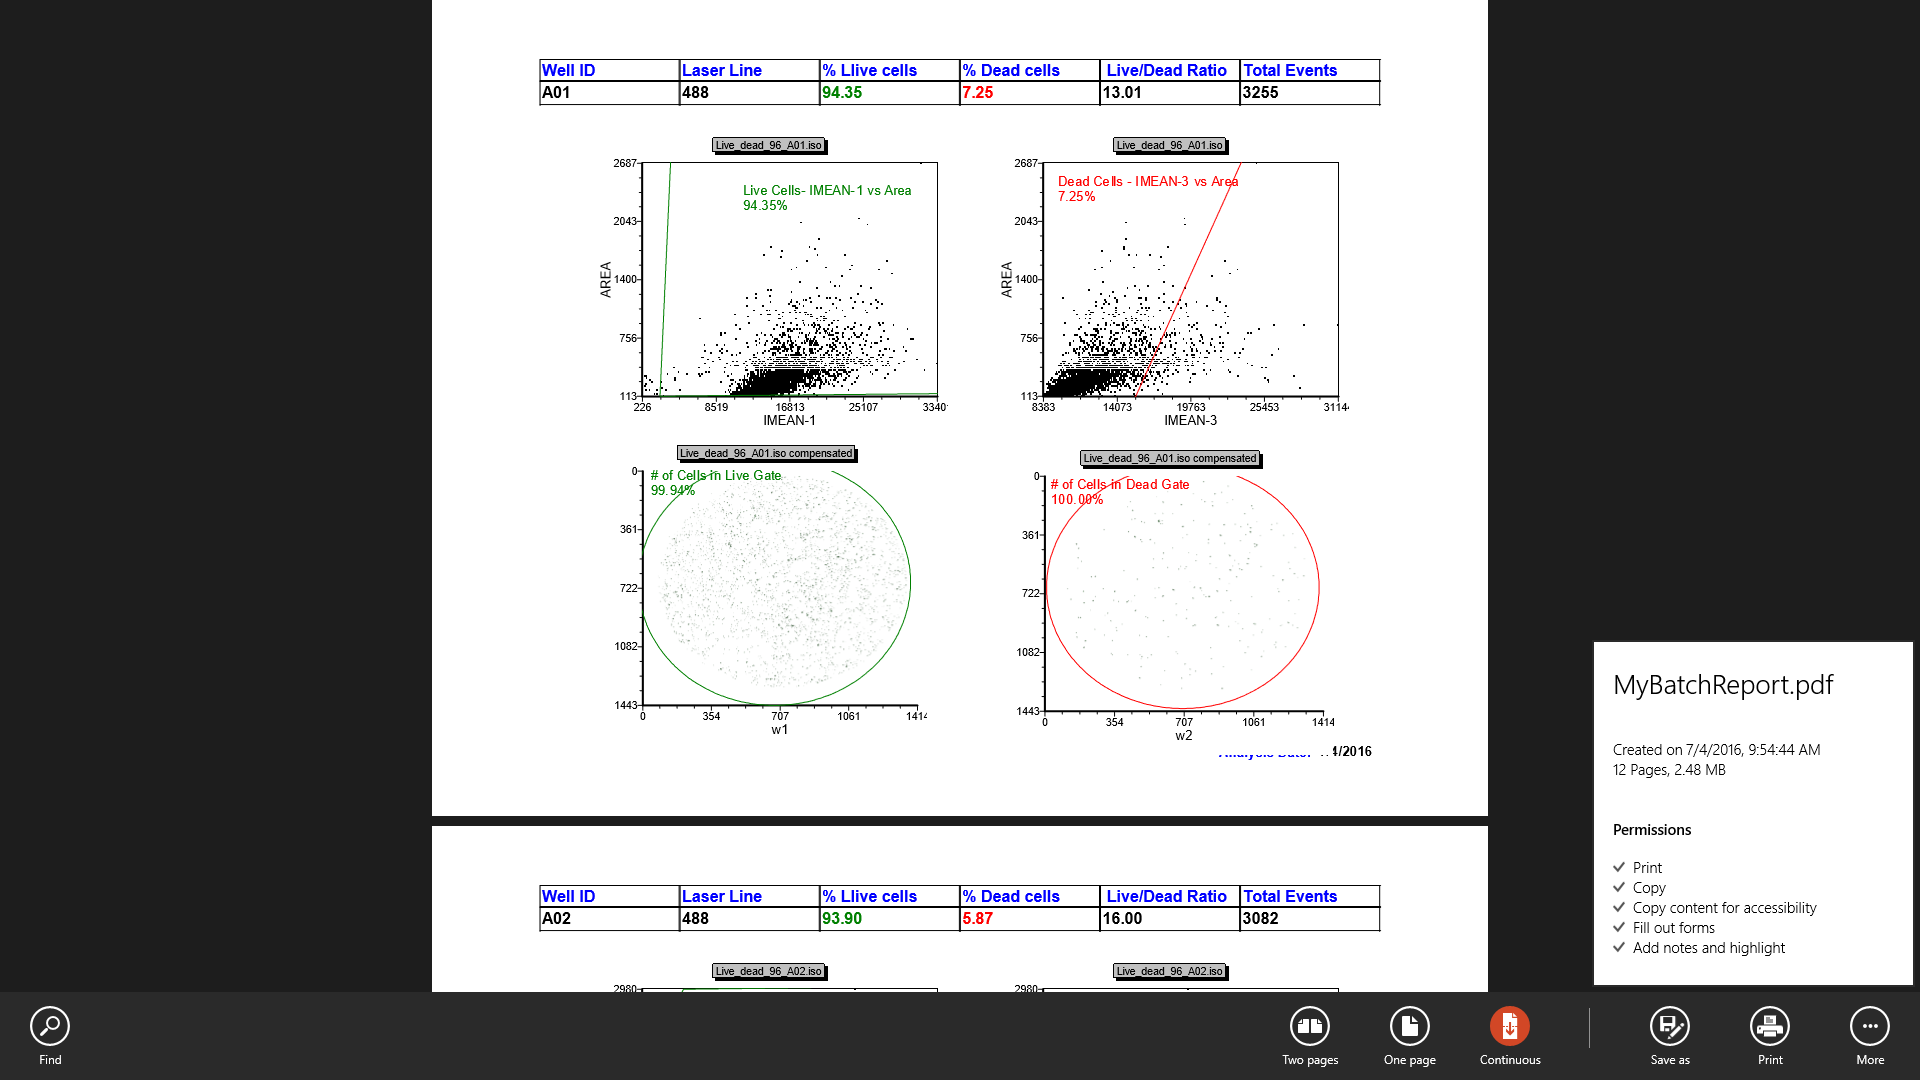
Task: Open the More options menu
Action: pyautogui.click(x=1869, y=1027)
